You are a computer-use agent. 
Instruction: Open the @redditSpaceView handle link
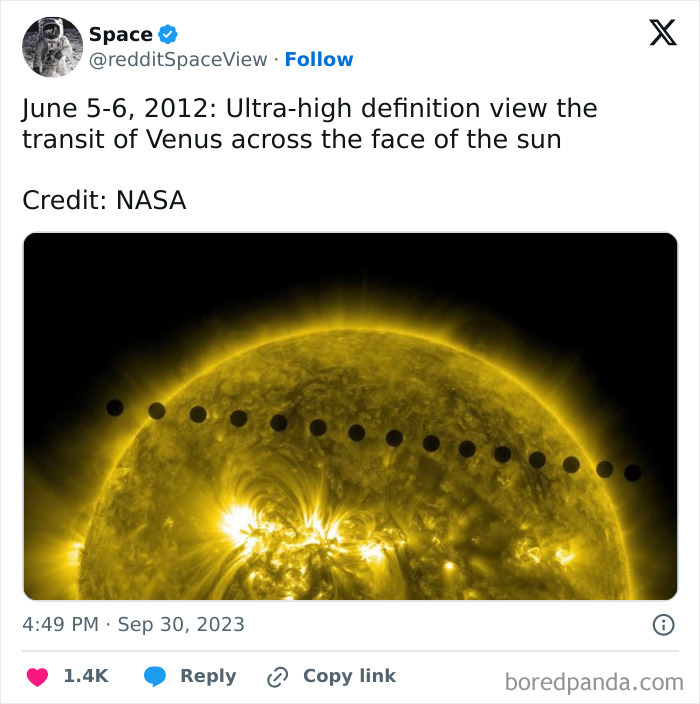point(178,60)
